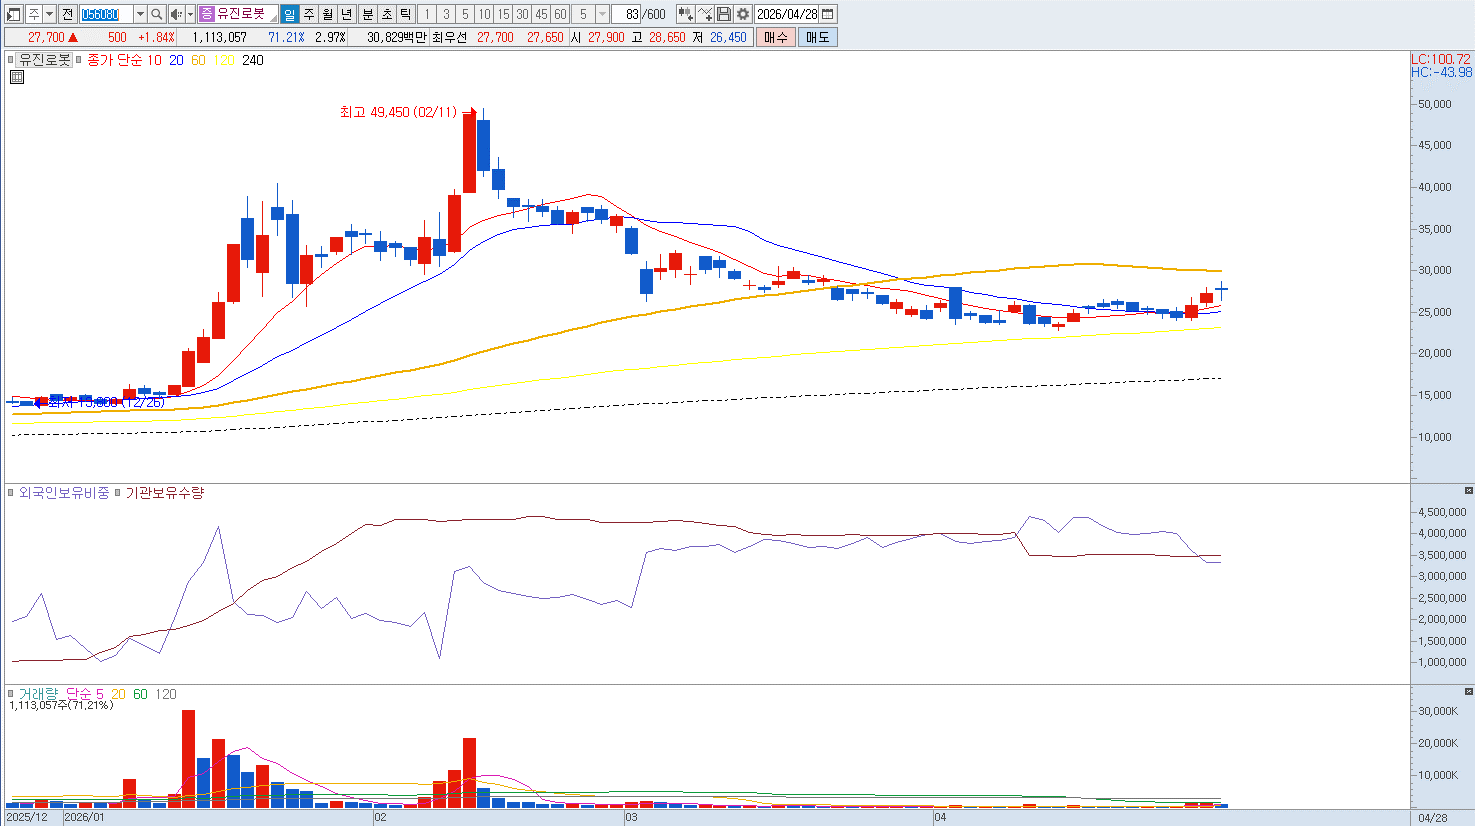Click the 매도 sell button
This screenshot has width=1475, height=826.
pyautogui.click(x=817, y=37)
